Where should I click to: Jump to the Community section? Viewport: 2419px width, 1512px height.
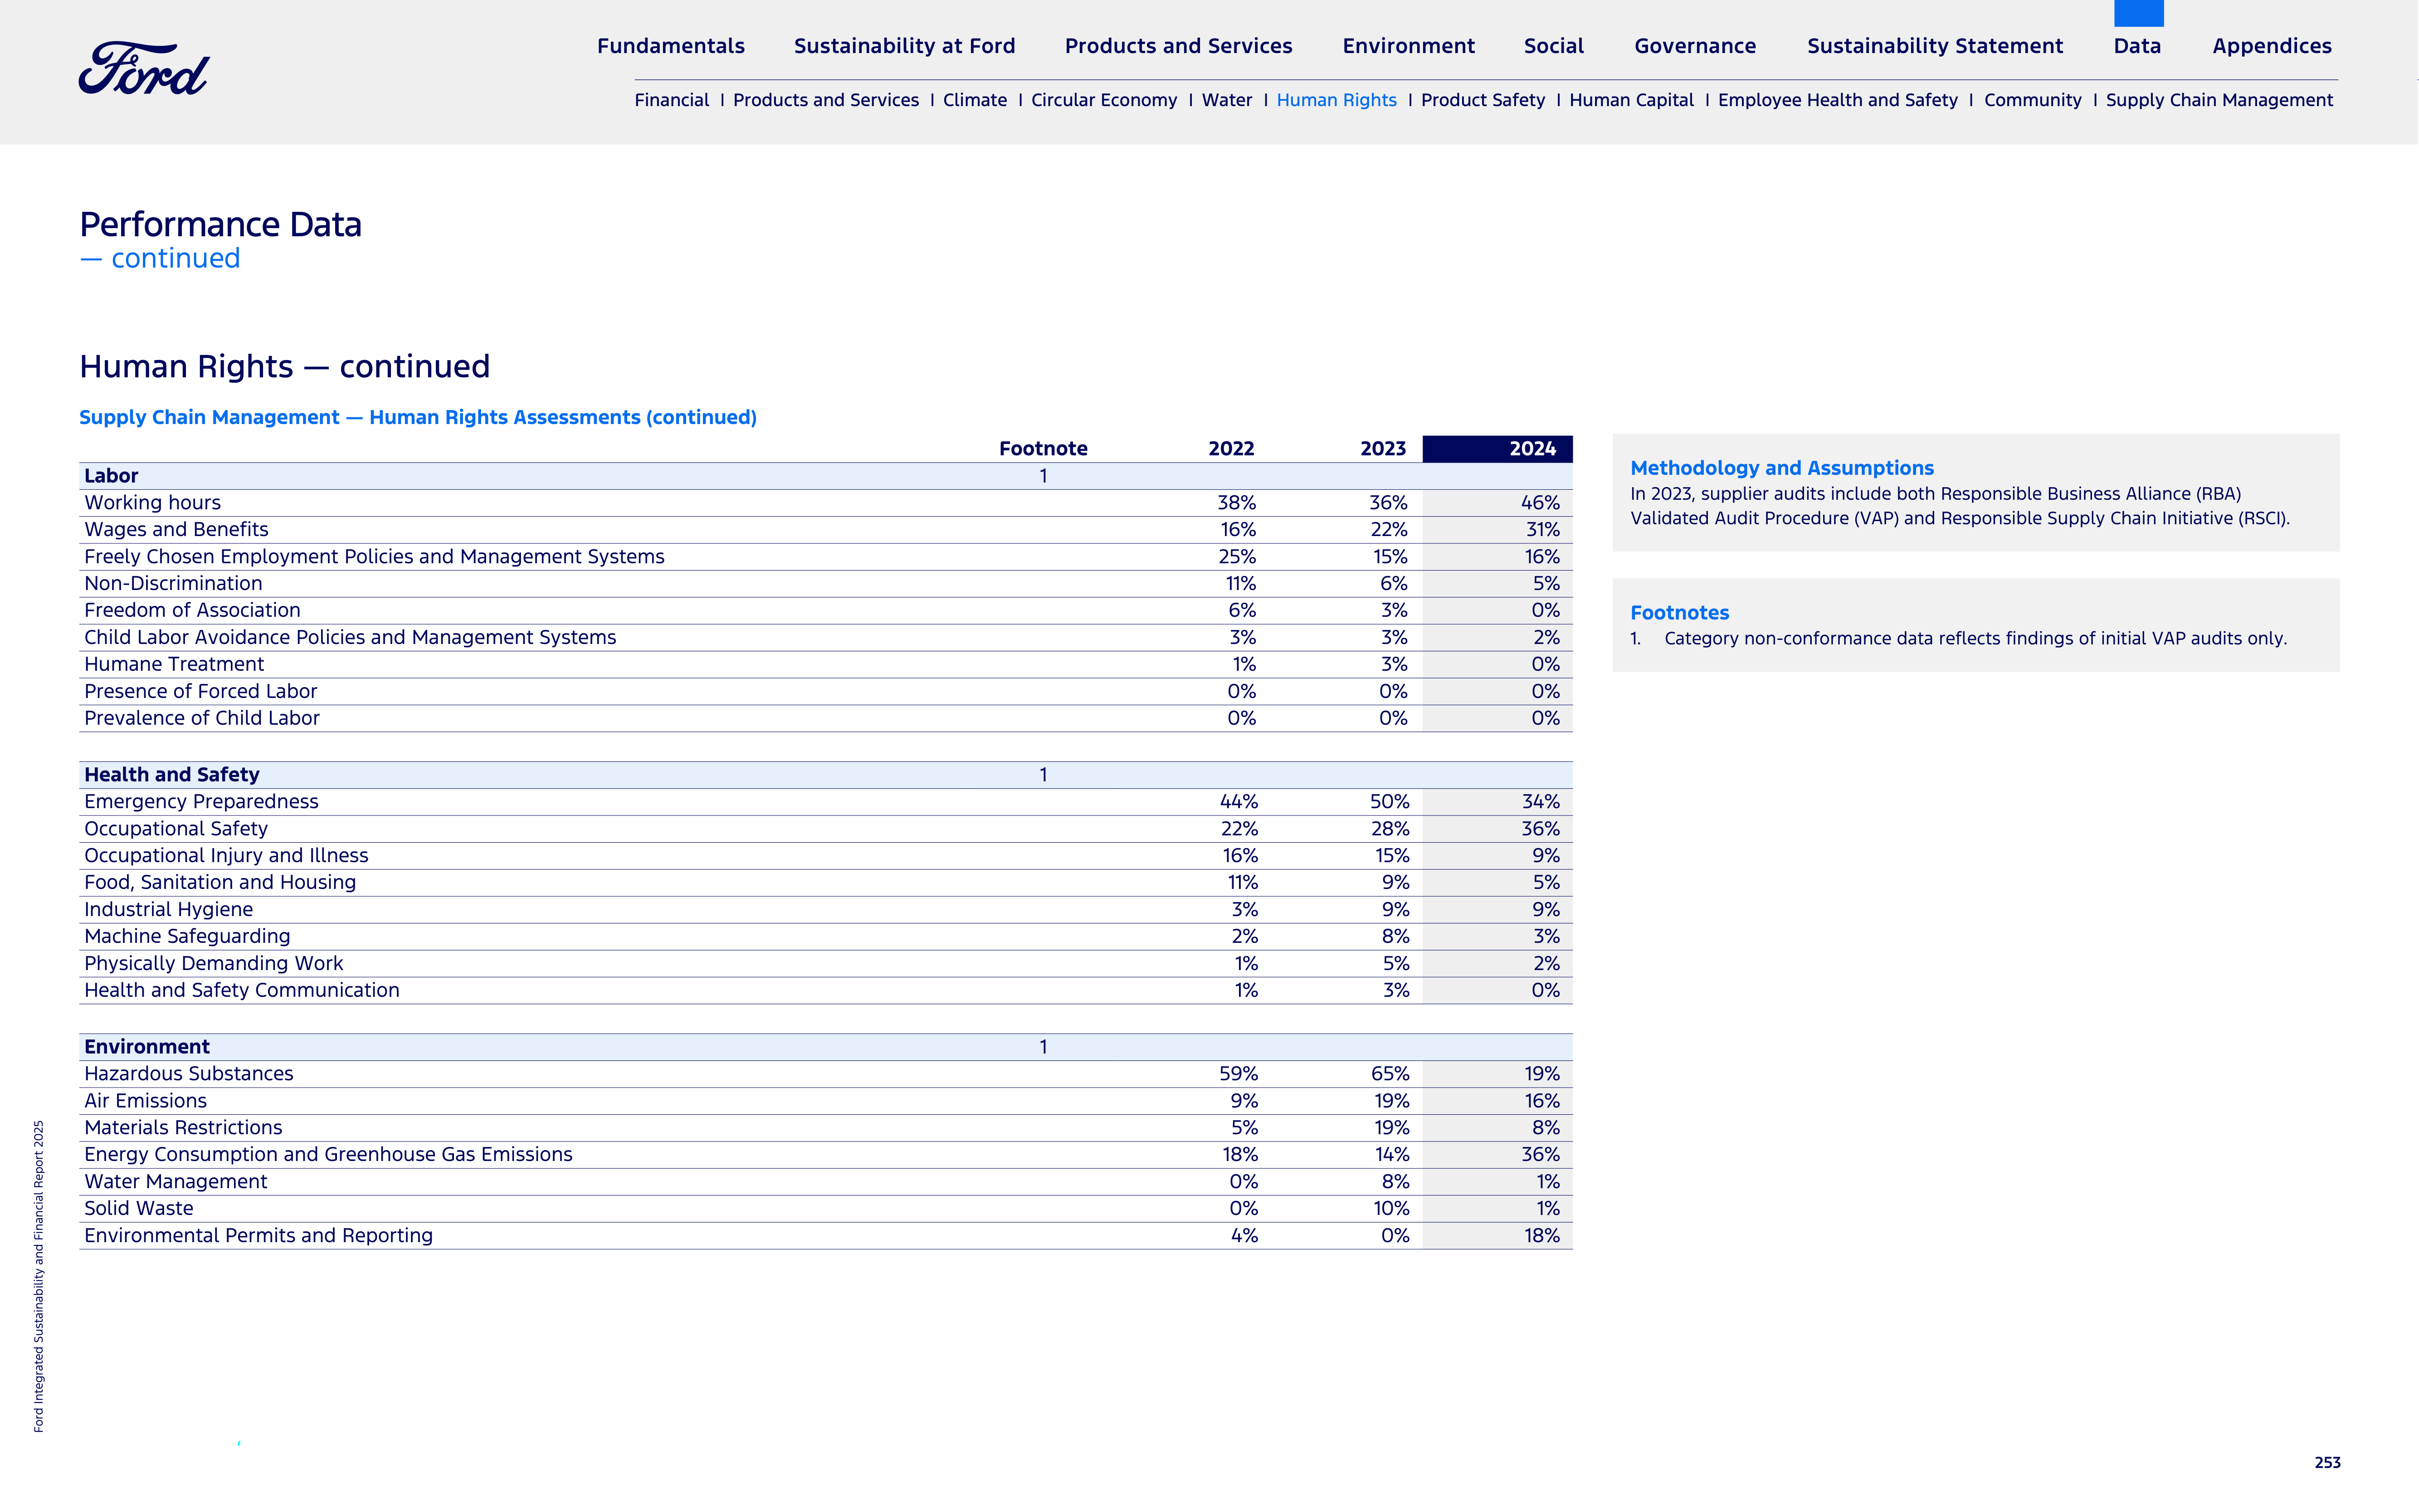click(2033, 100)
